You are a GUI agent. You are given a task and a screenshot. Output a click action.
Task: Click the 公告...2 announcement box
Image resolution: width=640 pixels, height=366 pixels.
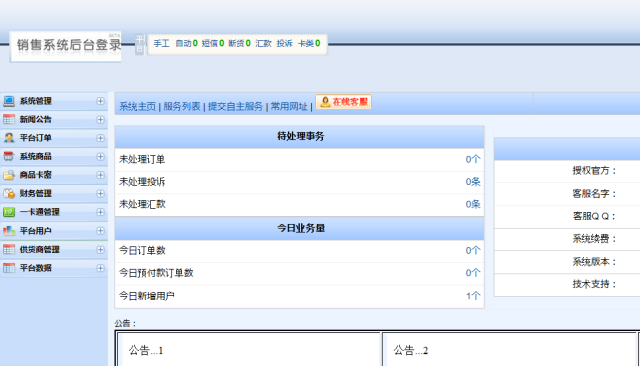(509, 350)
